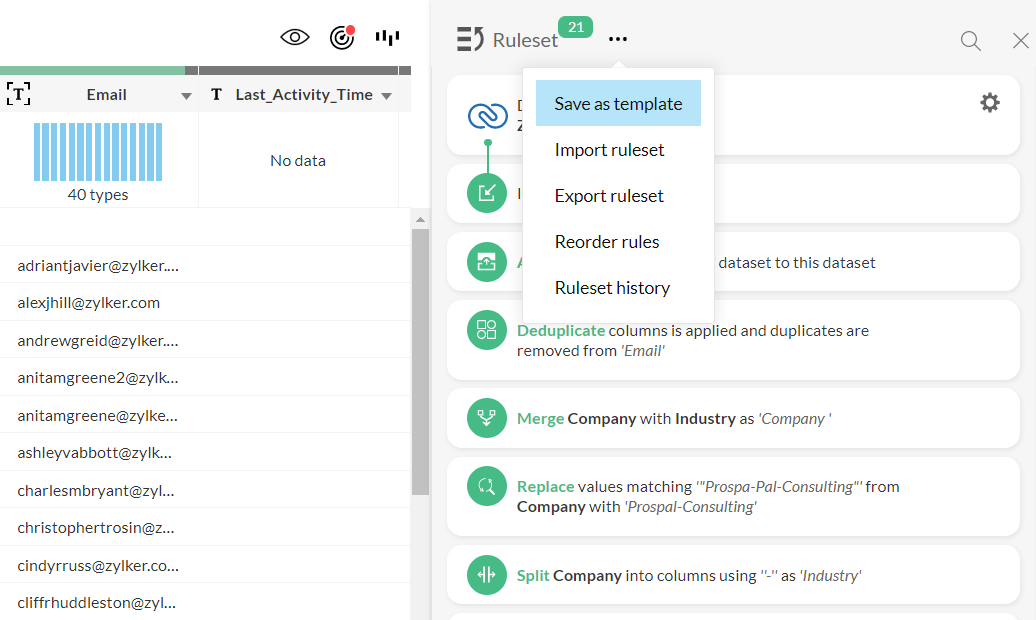The image size is (1036, 620).
Task: Click the Email column data type icon
Action: click(18, 94)
